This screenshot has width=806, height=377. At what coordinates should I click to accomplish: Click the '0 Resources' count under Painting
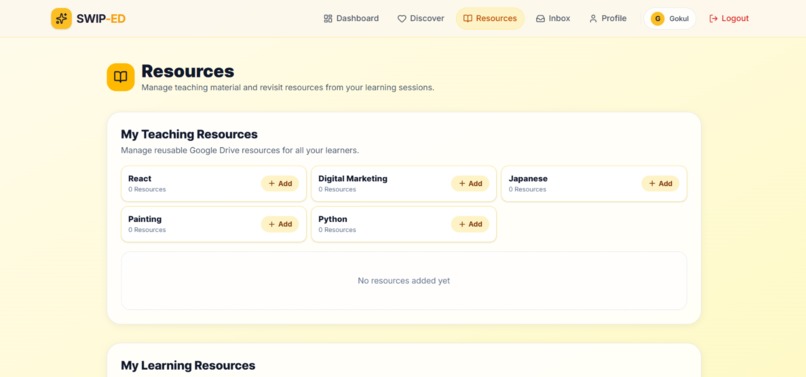[x=147, y=230]
